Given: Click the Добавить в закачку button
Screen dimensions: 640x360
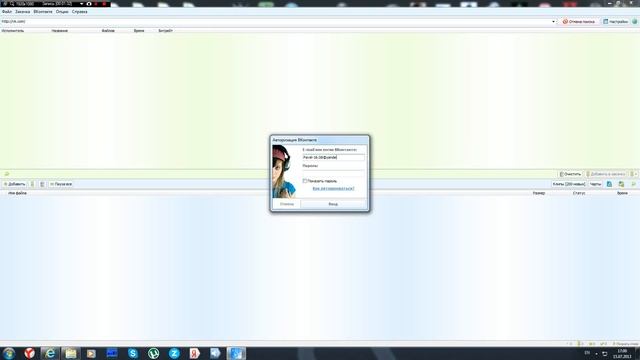Looking at the screenshot, I should (606, 174).
